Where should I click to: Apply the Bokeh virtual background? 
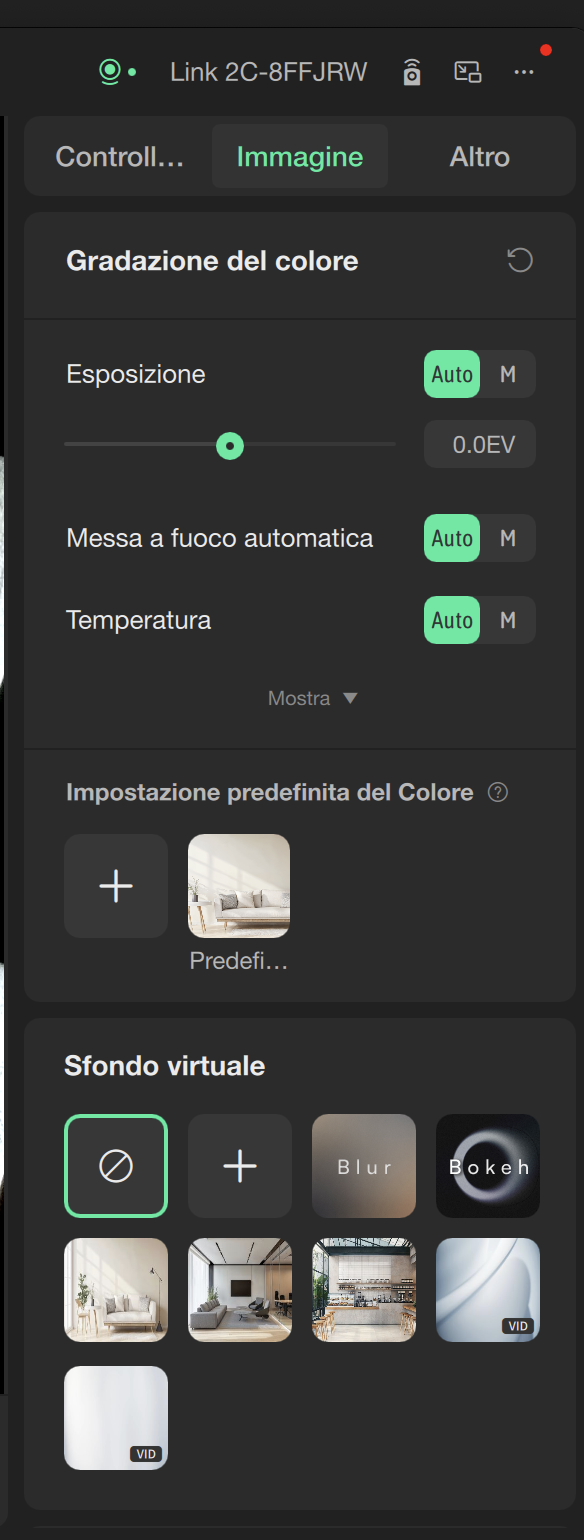[x=488, y=1166]
